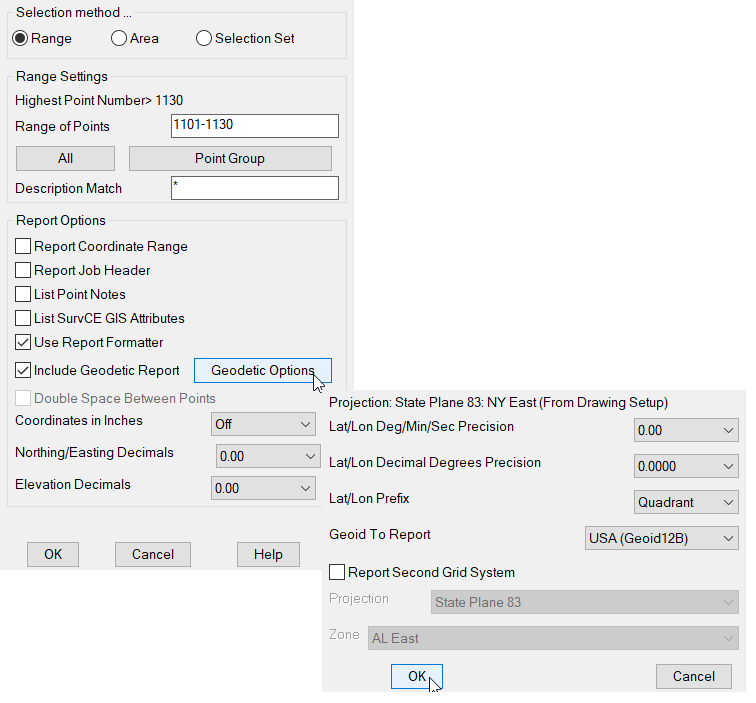Viewport: 756px width, 703px height.
Task: Click the Projection: State Plane 83 NY East label
Action: [499, 402]
